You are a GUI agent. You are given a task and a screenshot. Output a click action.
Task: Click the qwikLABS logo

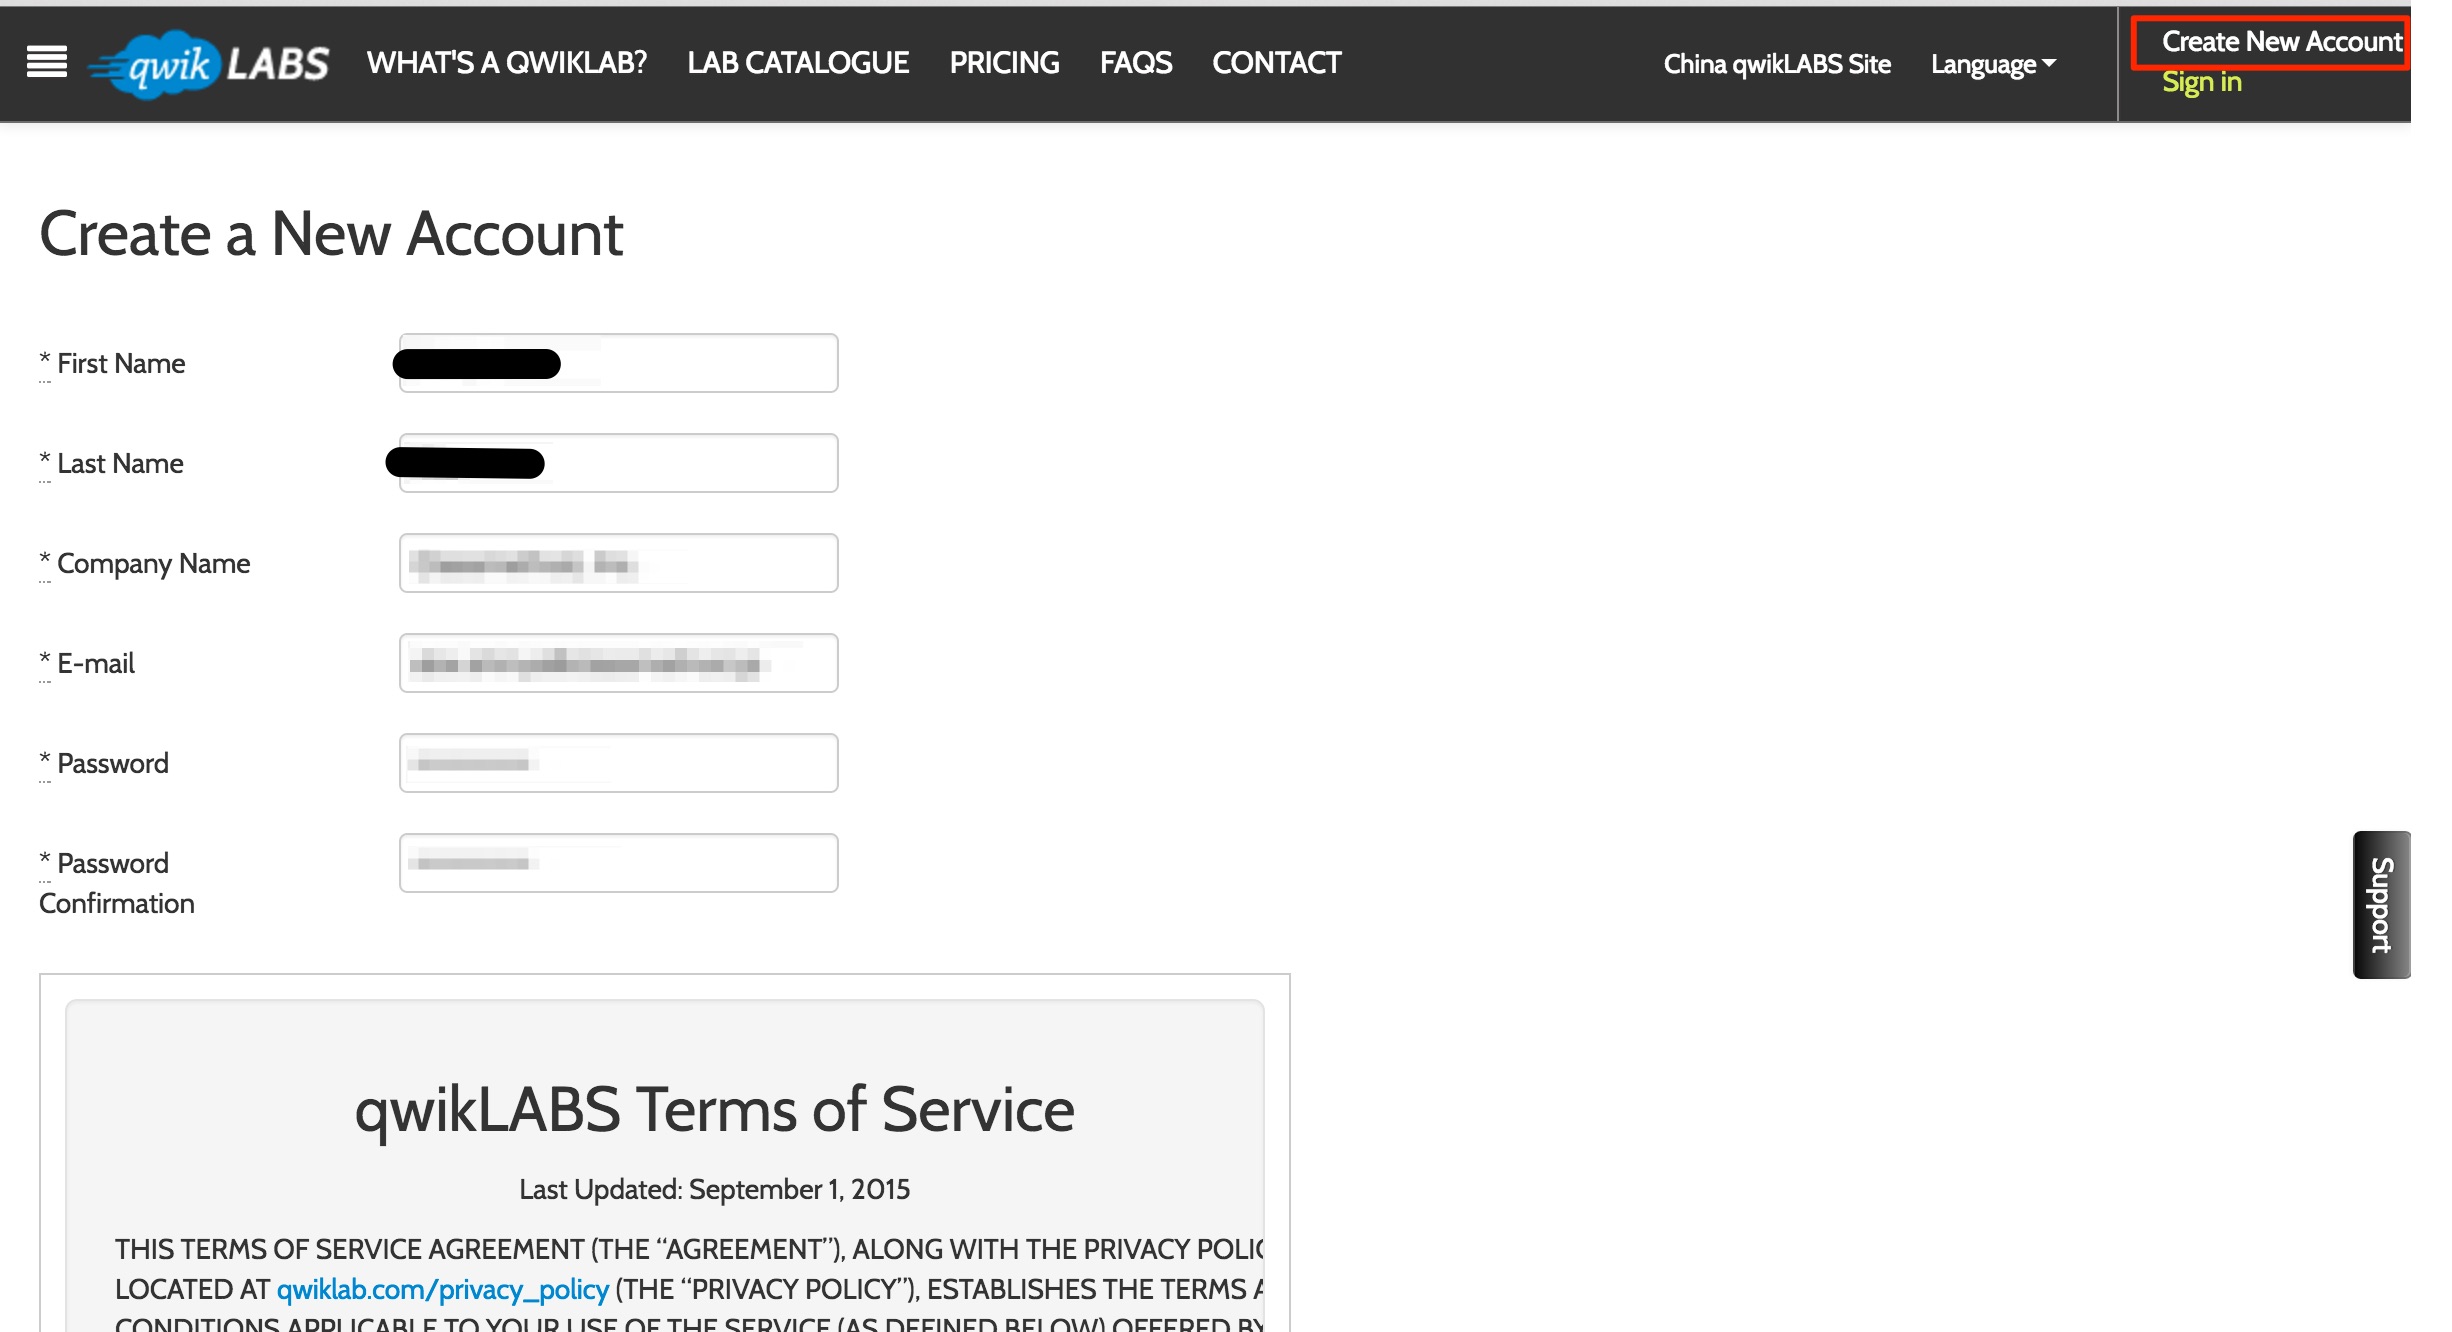pyautogui.click(x=209, y=64)
